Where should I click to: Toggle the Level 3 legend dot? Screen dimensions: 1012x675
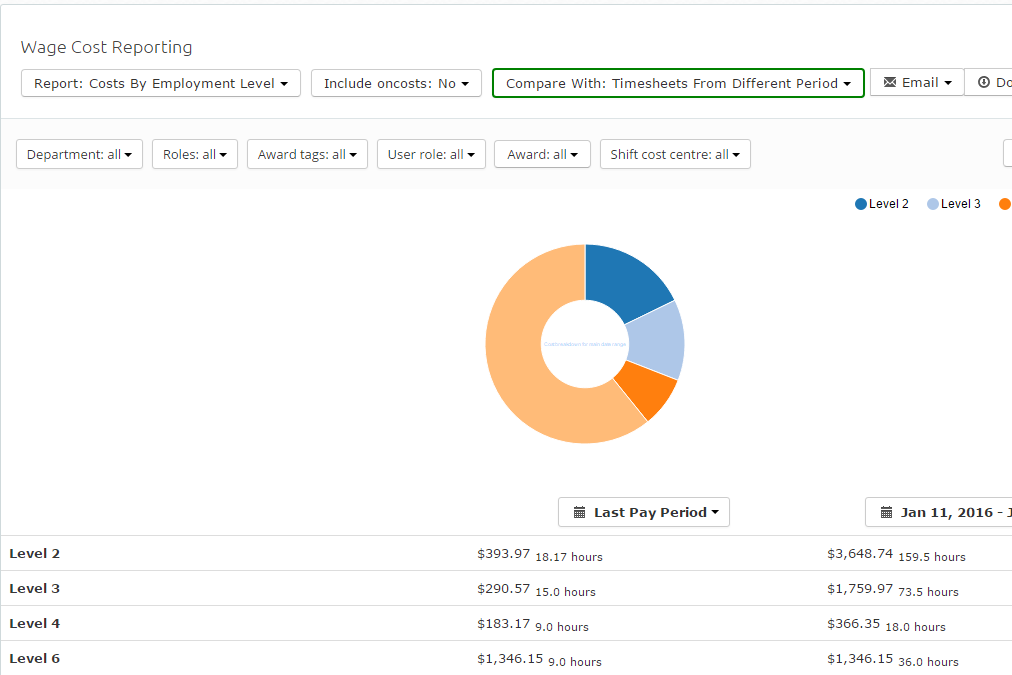pos(933,204)
